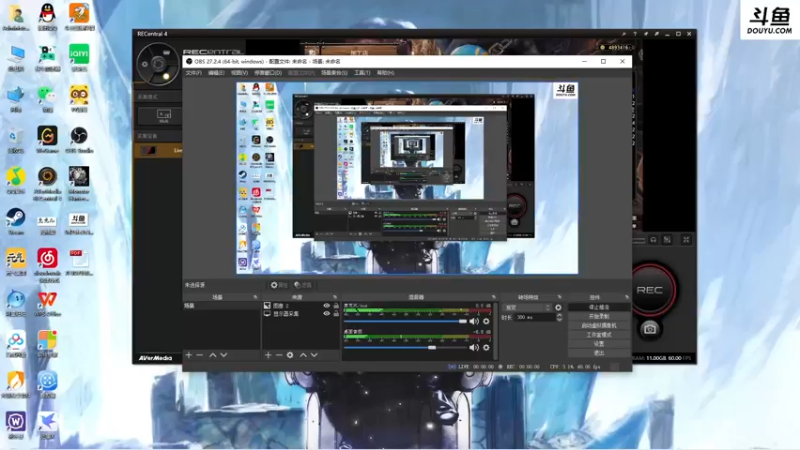The height and width of the screenshot is (450, 800).
Task: Open the 编辑(E) Edit menu in OBS
Action: pos(216,73)
